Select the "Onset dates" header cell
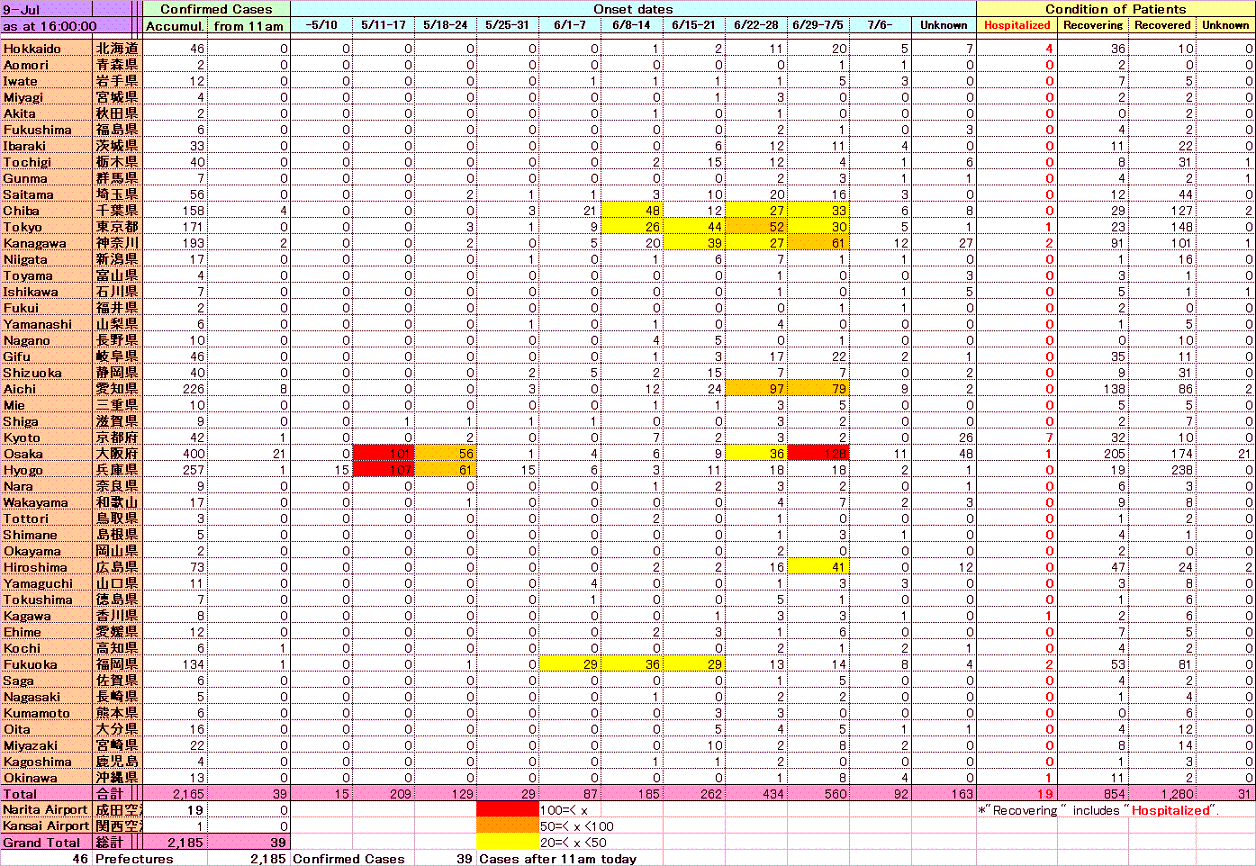 tap(633, 9)
